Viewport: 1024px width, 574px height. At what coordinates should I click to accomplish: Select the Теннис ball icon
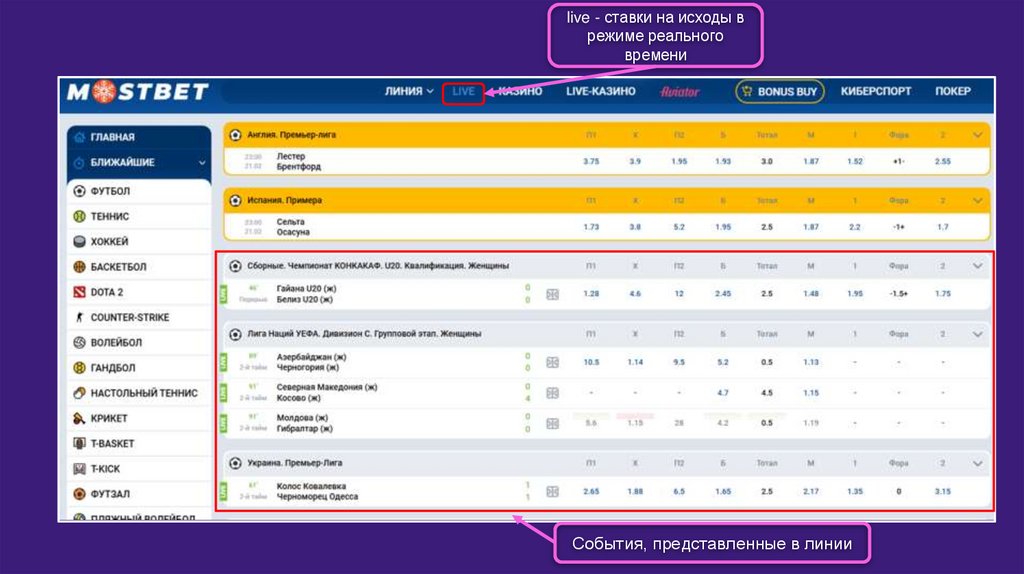(79, 216)
